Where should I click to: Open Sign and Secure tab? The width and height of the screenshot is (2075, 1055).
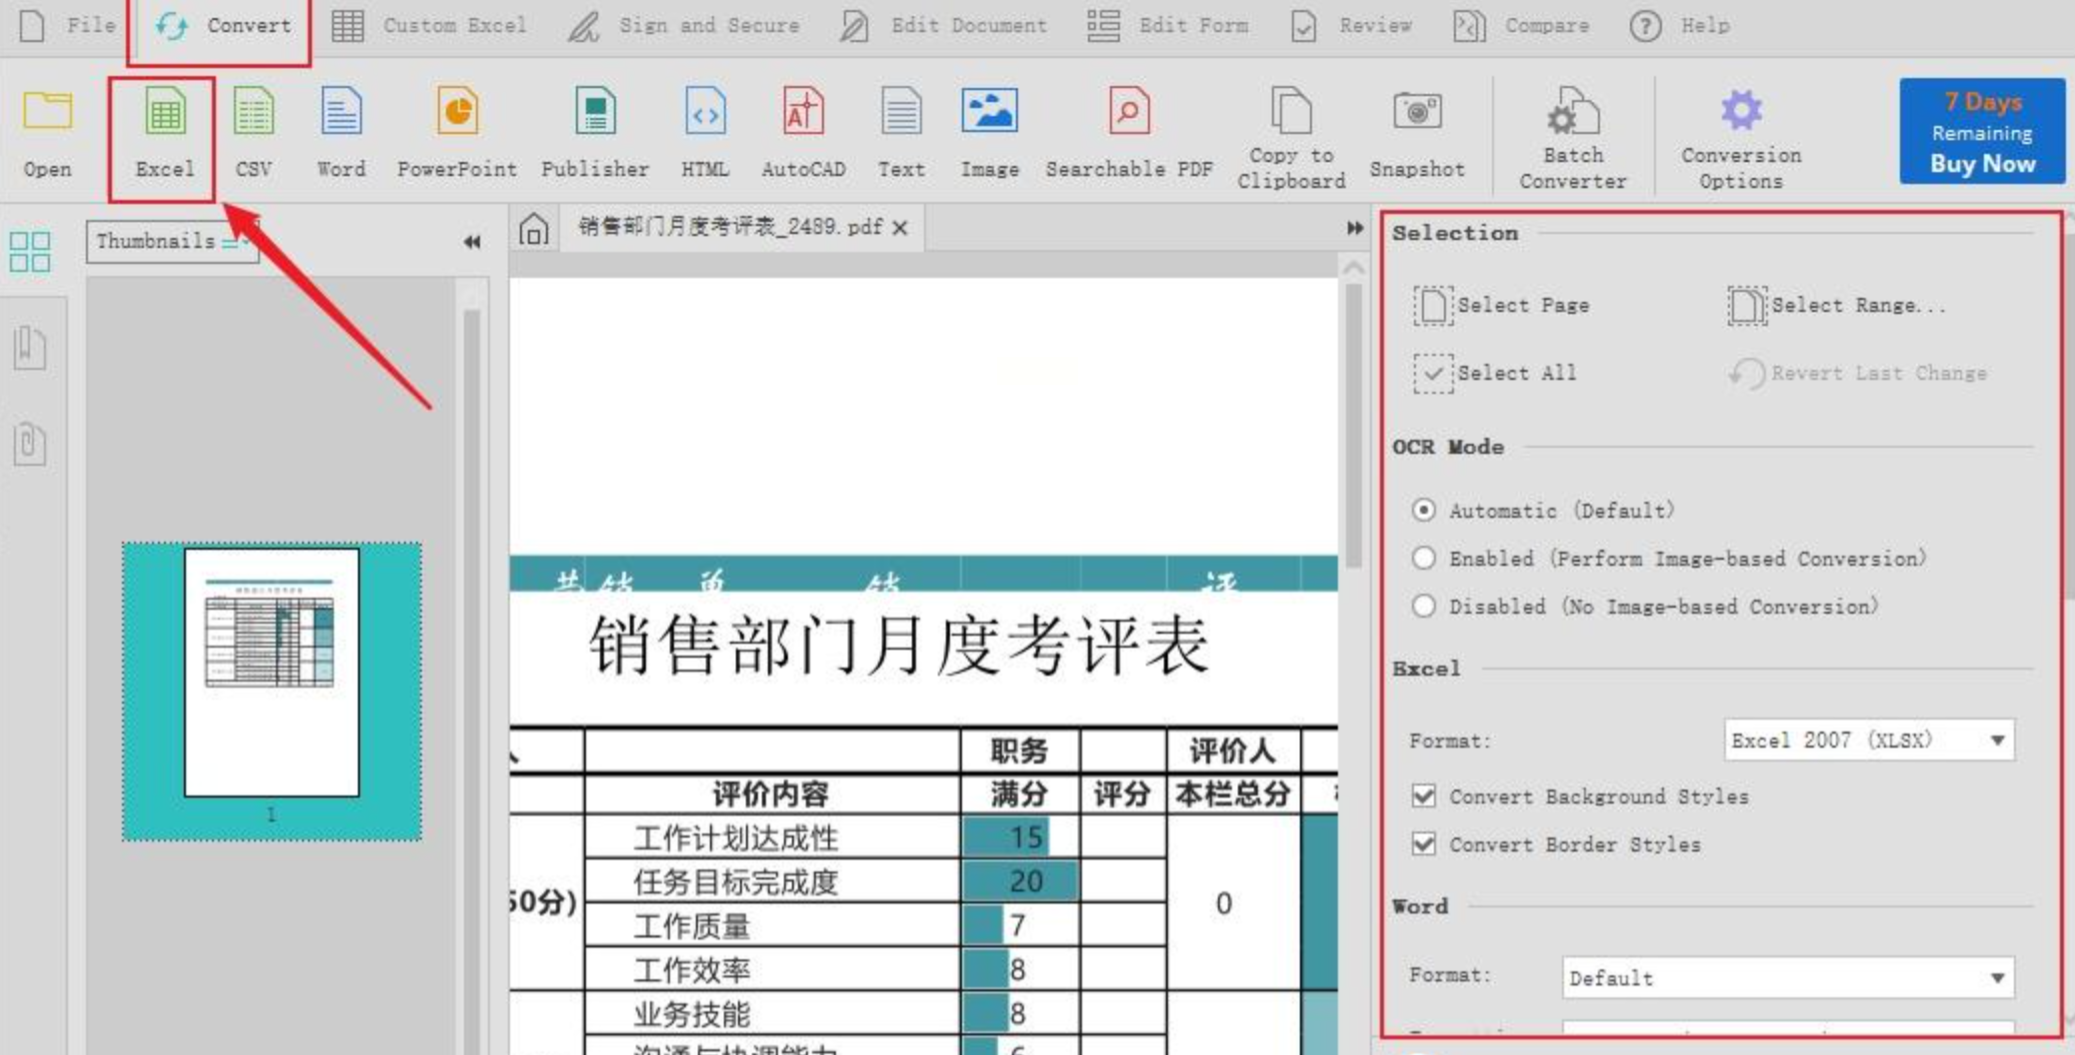click(x=684, y=26)
